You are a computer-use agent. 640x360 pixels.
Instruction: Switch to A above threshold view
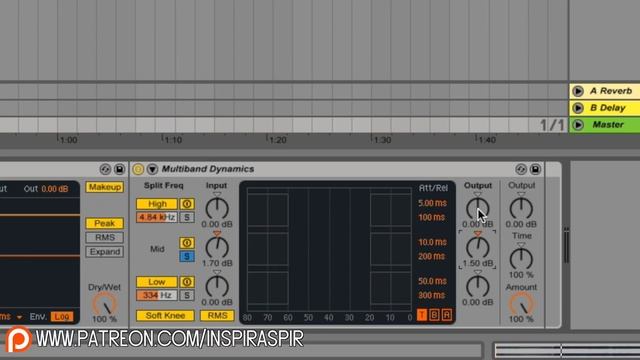[447, 315]
